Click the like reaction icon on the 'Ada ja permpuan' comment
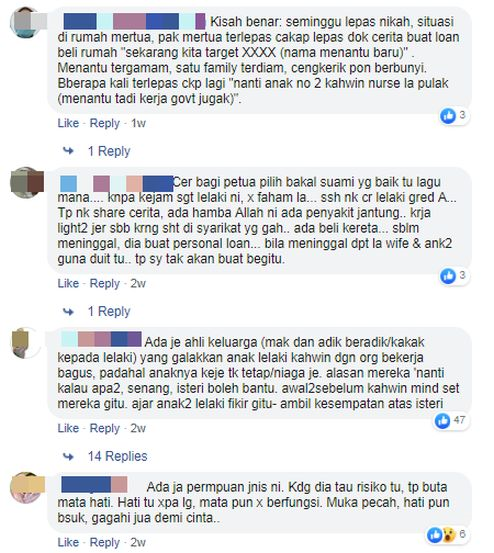494x553 pixels. point(434,535)
